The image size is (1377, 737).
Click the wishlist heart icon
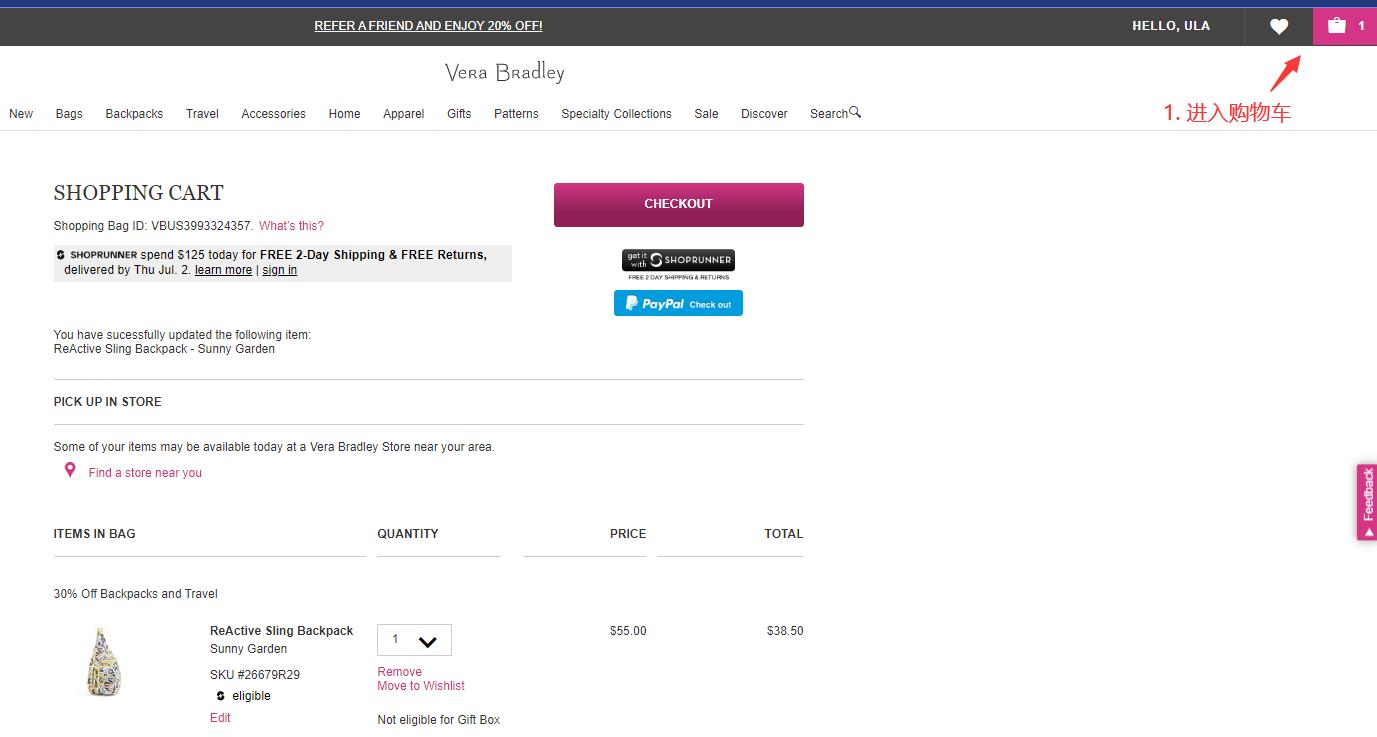1278,27
